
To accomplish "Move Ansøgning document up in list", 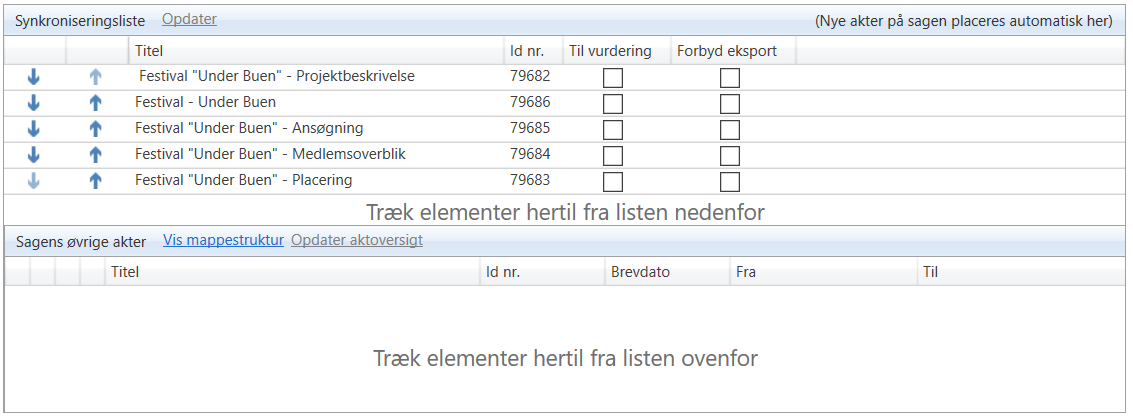I will 96,128.
